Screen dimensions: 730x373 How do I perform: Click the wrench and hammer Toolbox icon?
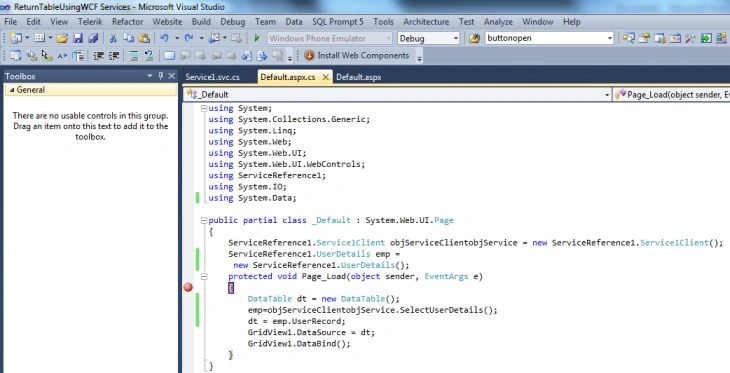click(x=690, y=38)
